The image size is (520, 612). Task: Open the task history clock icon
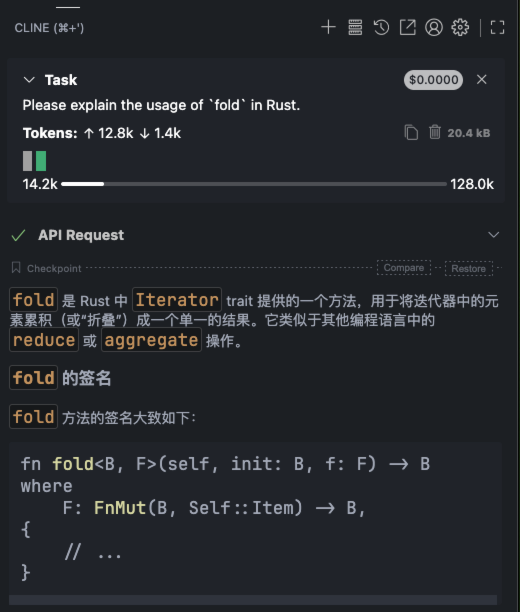click(381, 27)
